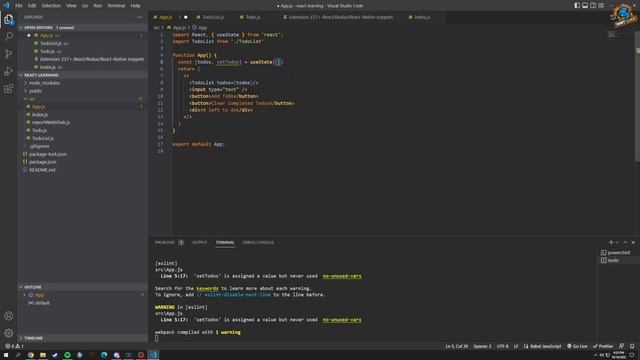Click the Spaces: 2 indentation setting
Screen dimensions: 640x360
tap(482, 346)
